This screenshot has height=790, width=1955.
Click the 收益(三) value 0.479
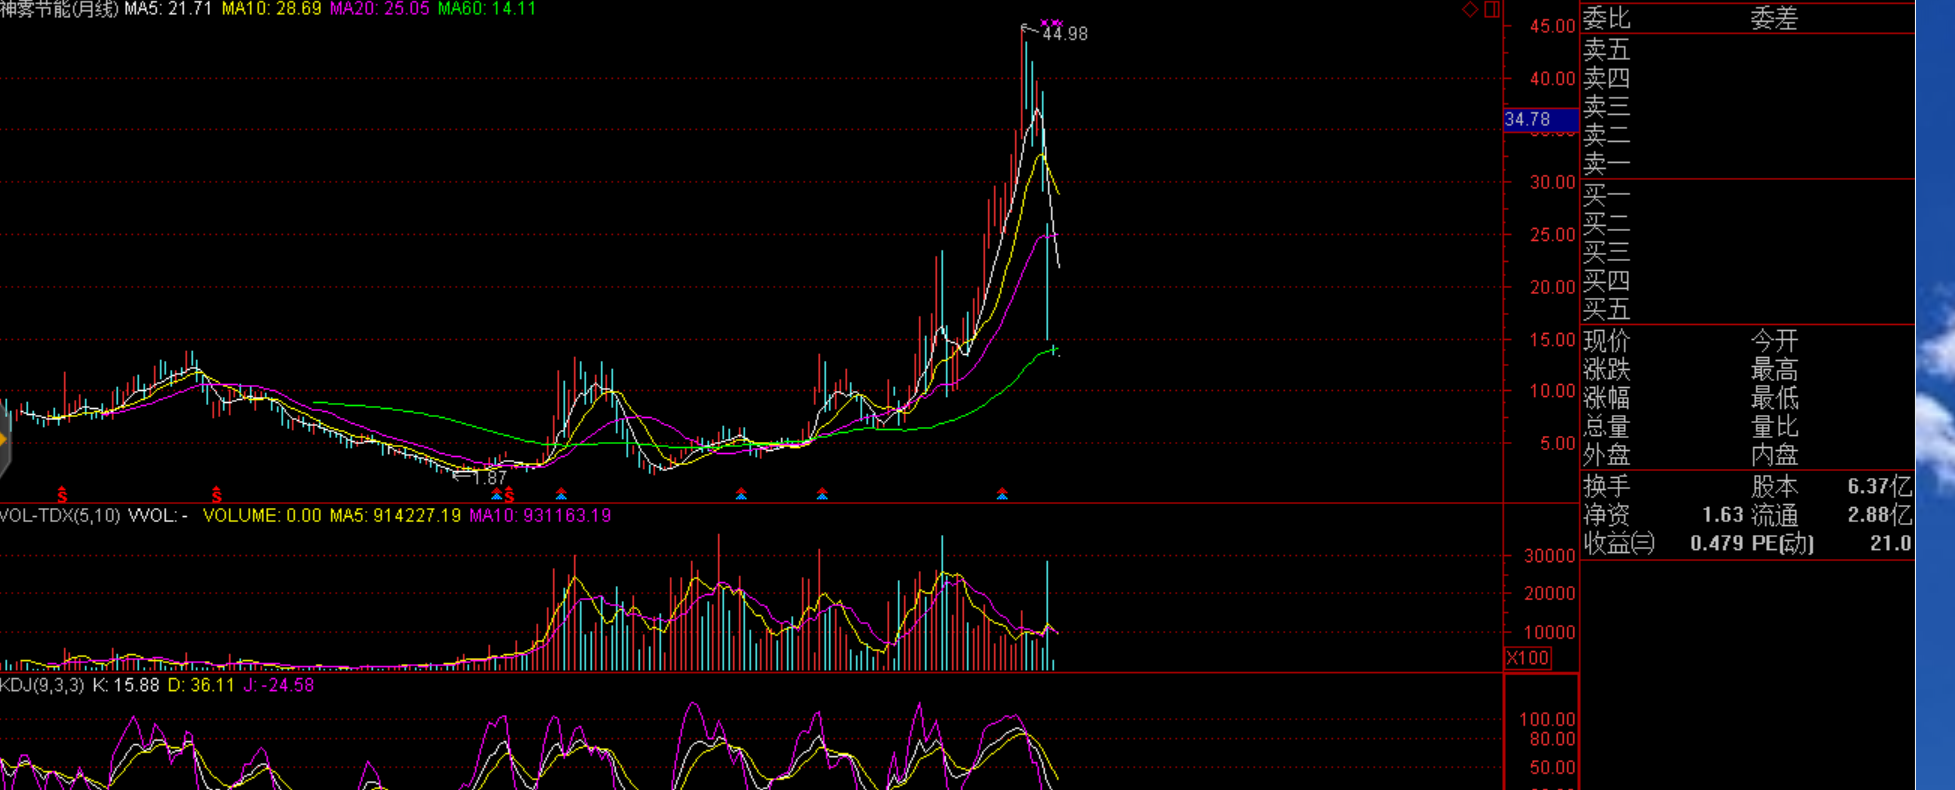pos(1717,544)
